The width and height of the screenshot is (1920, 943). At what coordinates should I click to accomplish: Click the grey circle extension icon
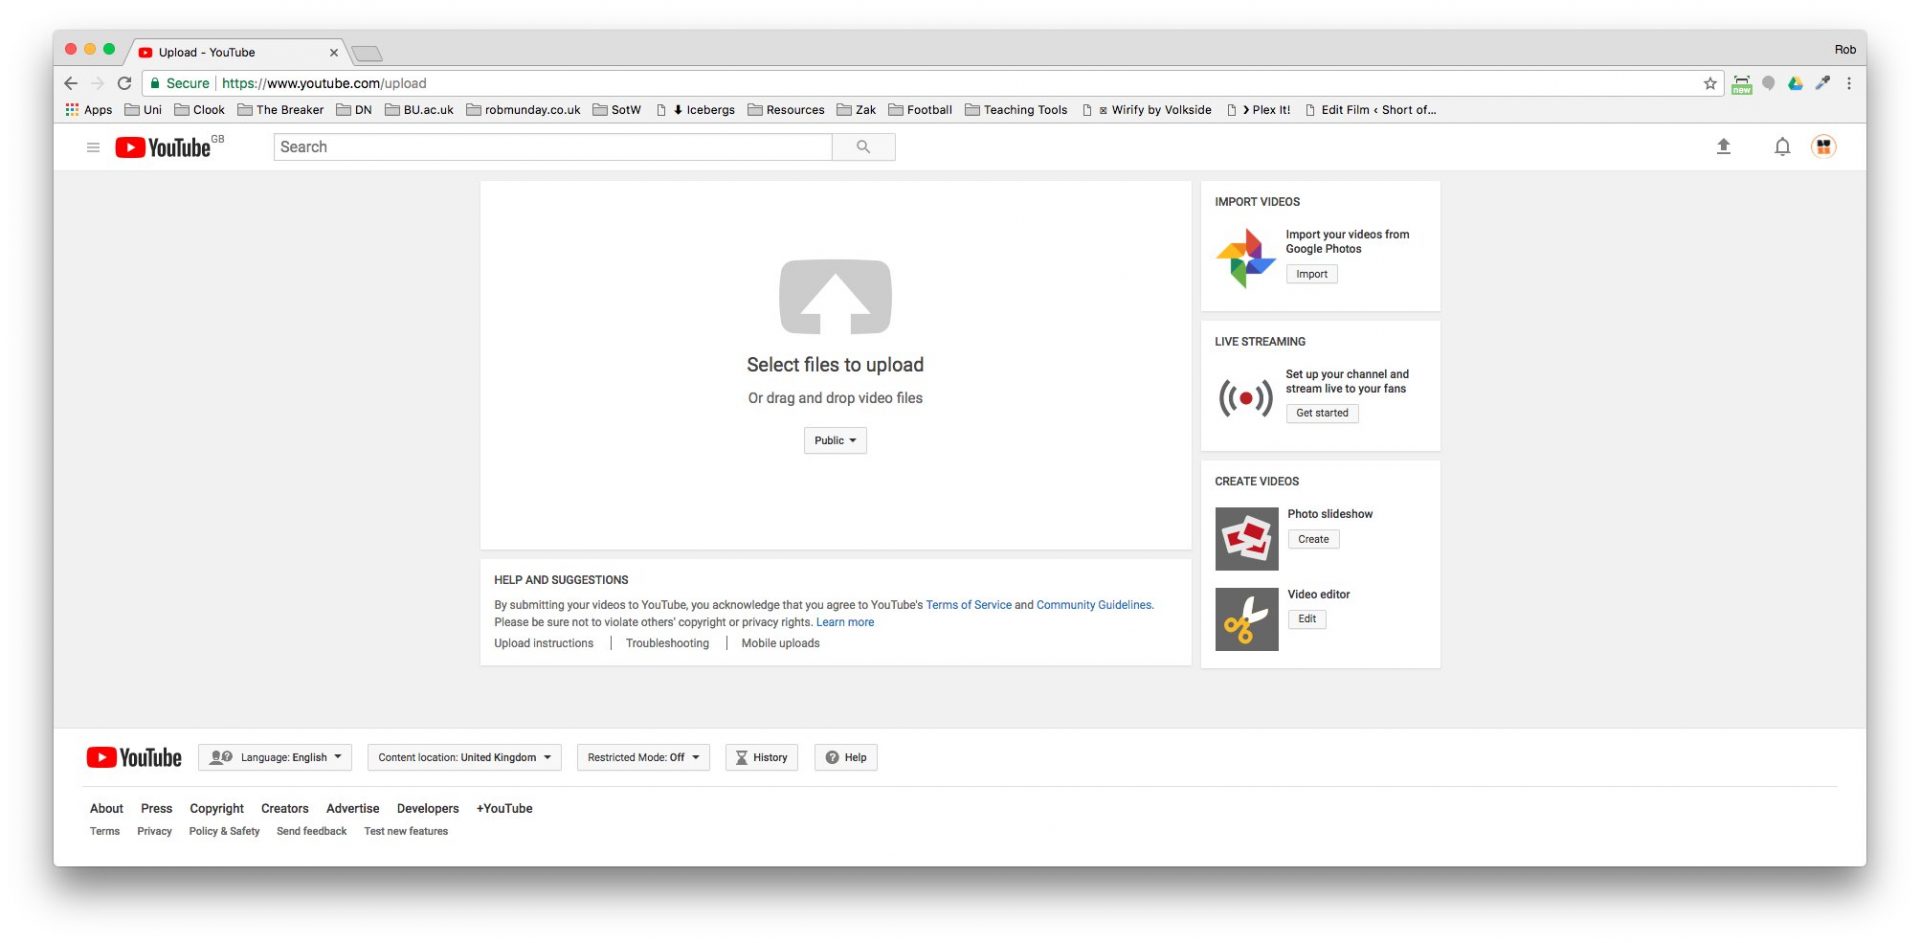[x=1768, y=83]
